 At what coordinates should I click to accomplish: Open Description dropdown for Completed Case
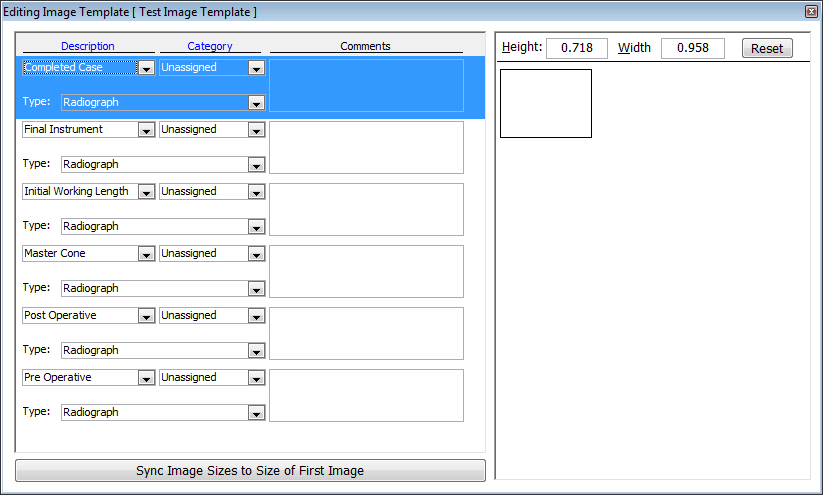tap(146, 69)
